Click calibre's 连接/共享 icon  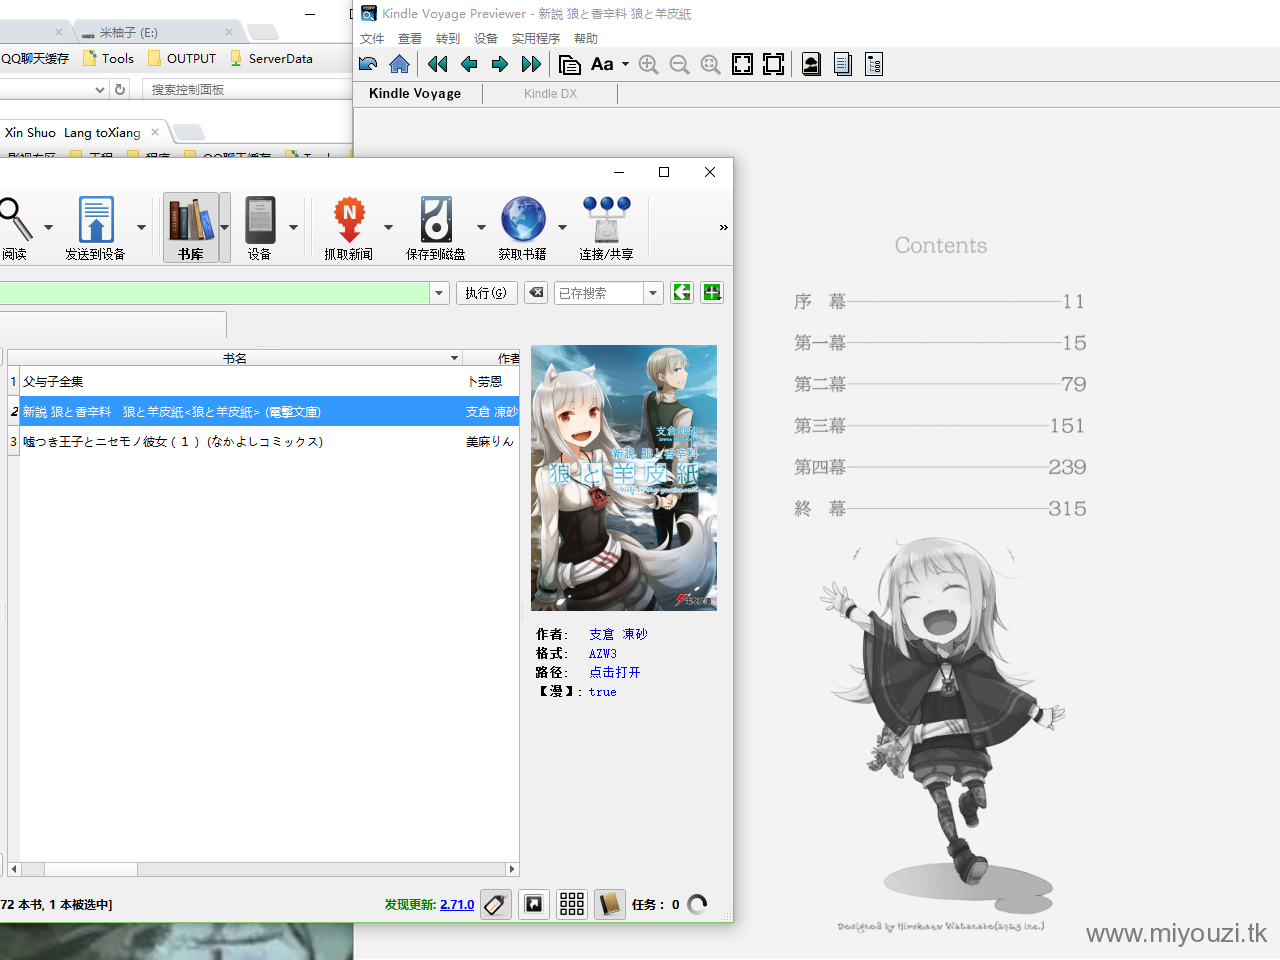[x=606, y=228]
